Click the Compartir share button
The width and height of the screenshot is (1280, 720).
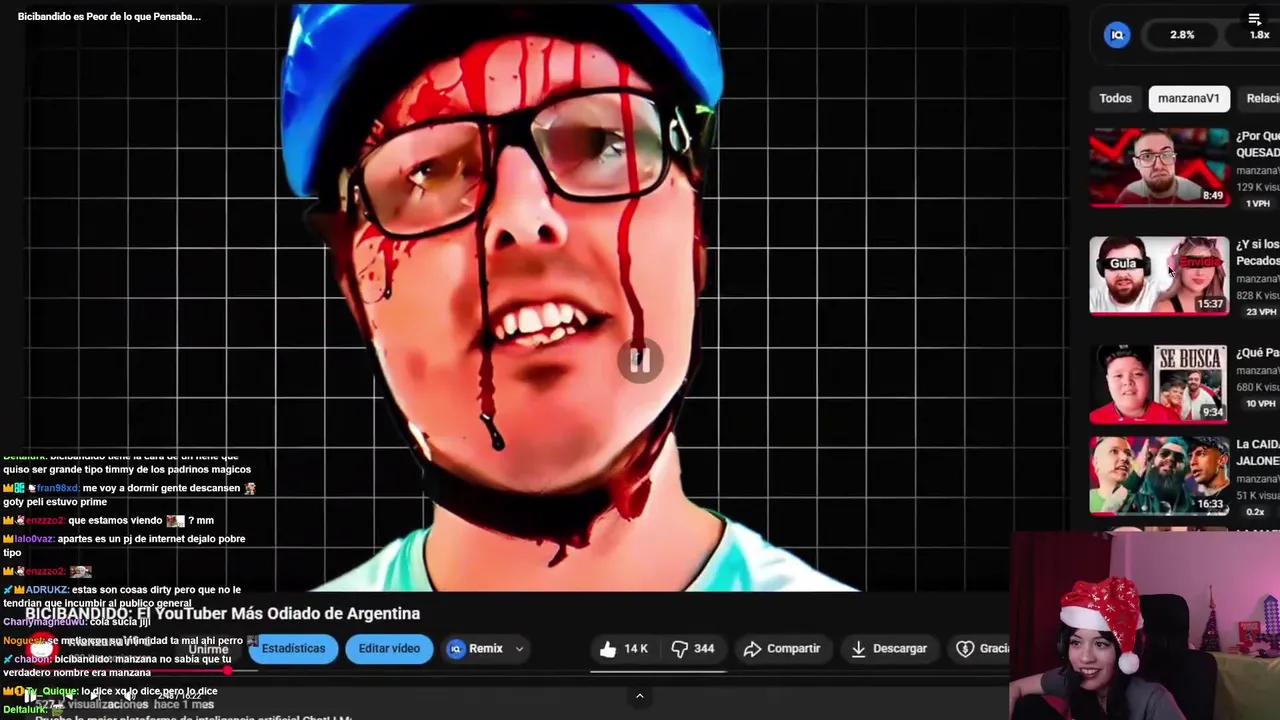[x=782, y=649]
